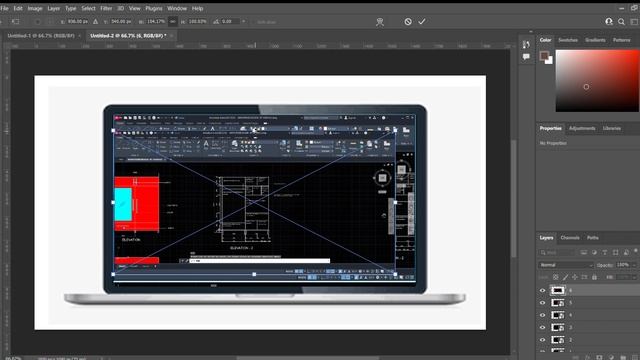Viewport: 640px width, 360px height.
Task: Click the relative positioning triangle icon
Action: click(96, 22)
